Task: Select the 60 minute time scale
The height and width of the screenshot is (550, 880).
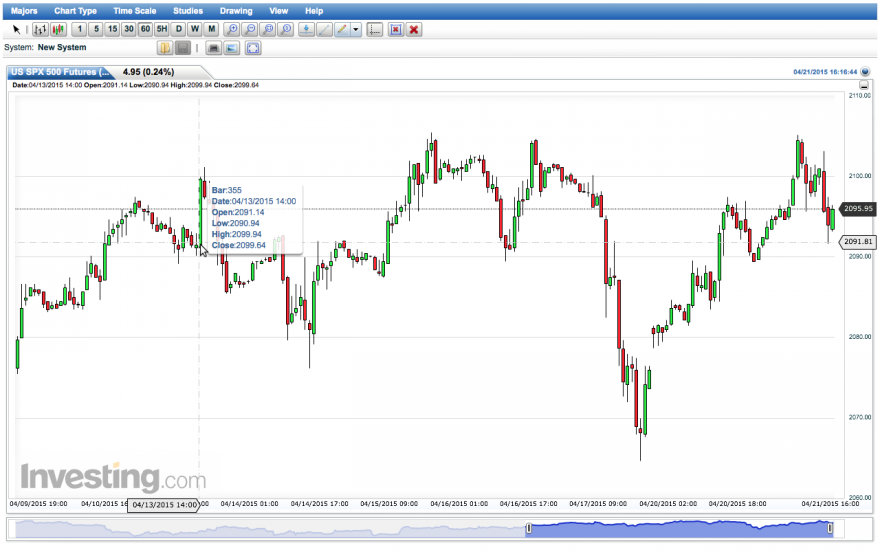Action: pos(145,29)
